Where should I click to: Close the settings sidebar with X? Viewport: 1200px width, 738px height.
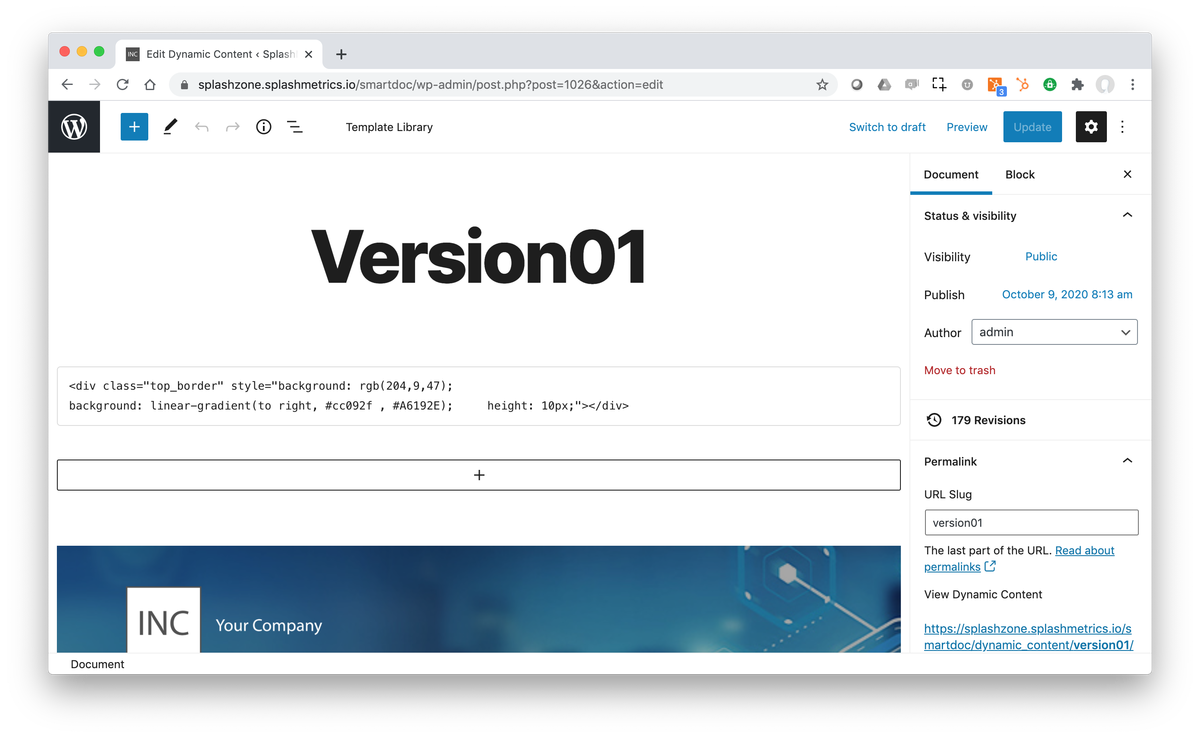(x=1127, y=174)
